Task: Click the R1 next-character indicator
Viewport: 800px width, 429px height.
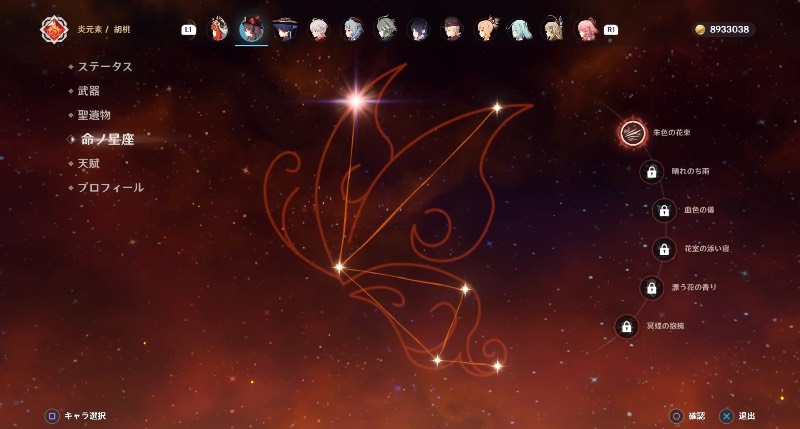Action: pos(611,30)
